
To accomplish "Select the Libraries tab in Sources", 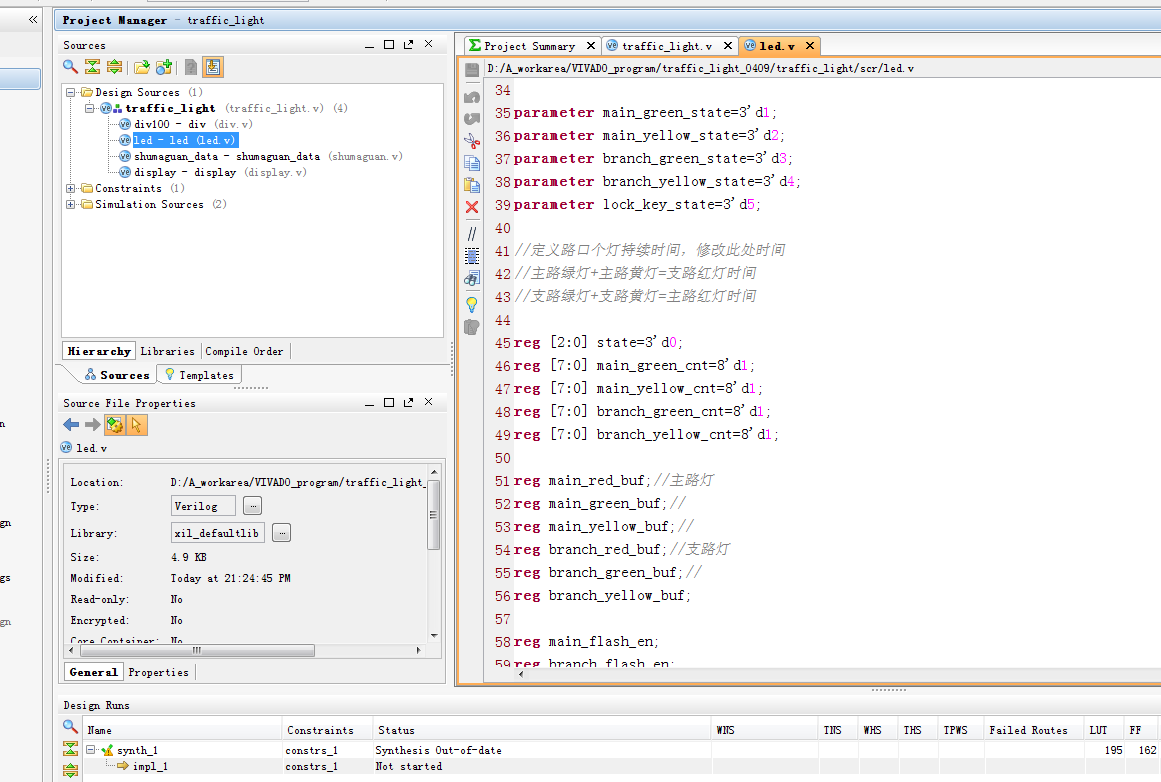I will point(167,351).
